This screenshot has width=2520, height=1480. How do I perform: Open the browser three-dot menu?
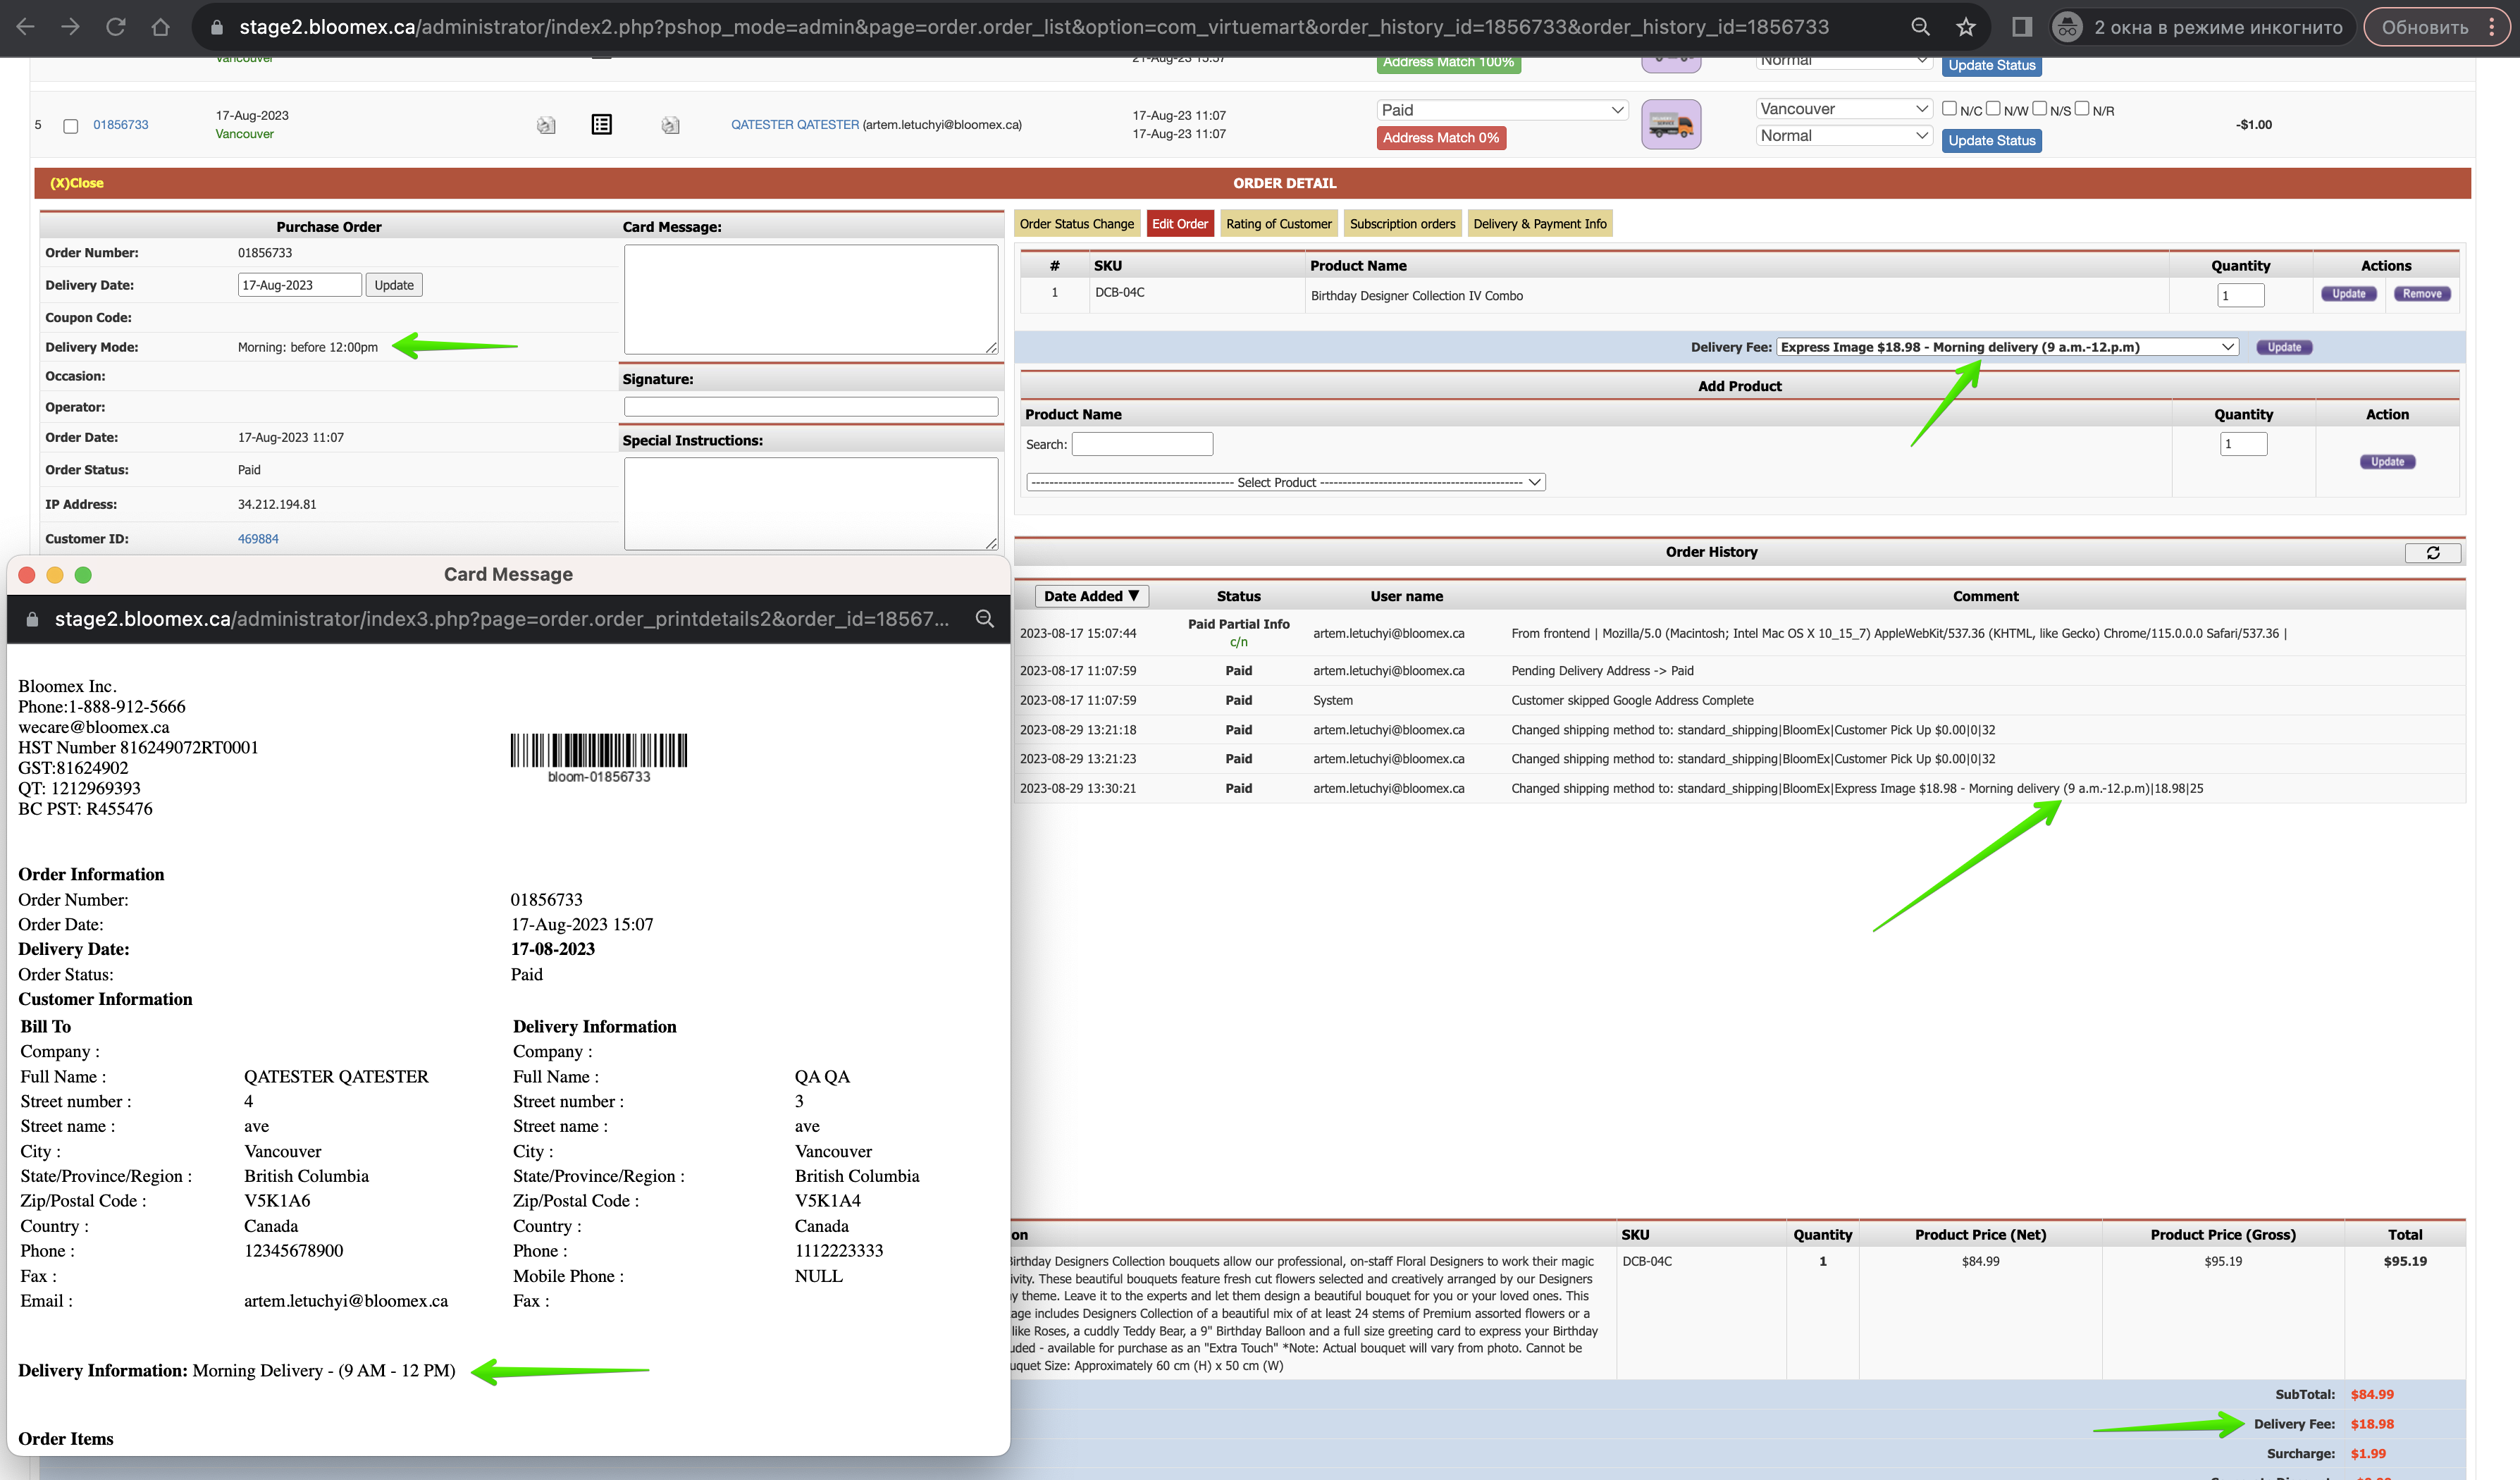pos(2491,27)
